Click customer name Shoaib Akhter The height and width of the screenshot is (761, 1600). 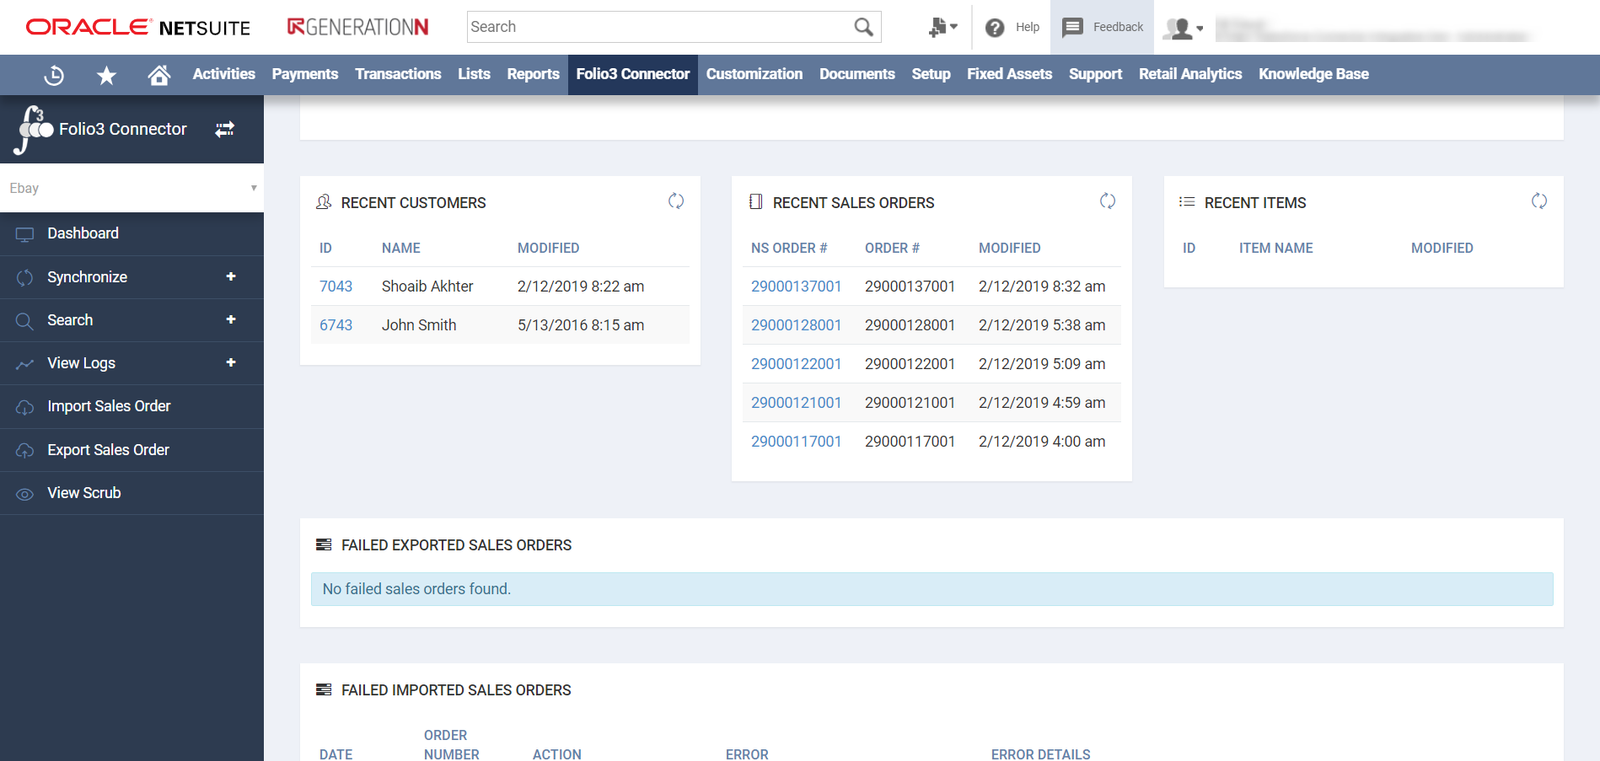point(427,286)
